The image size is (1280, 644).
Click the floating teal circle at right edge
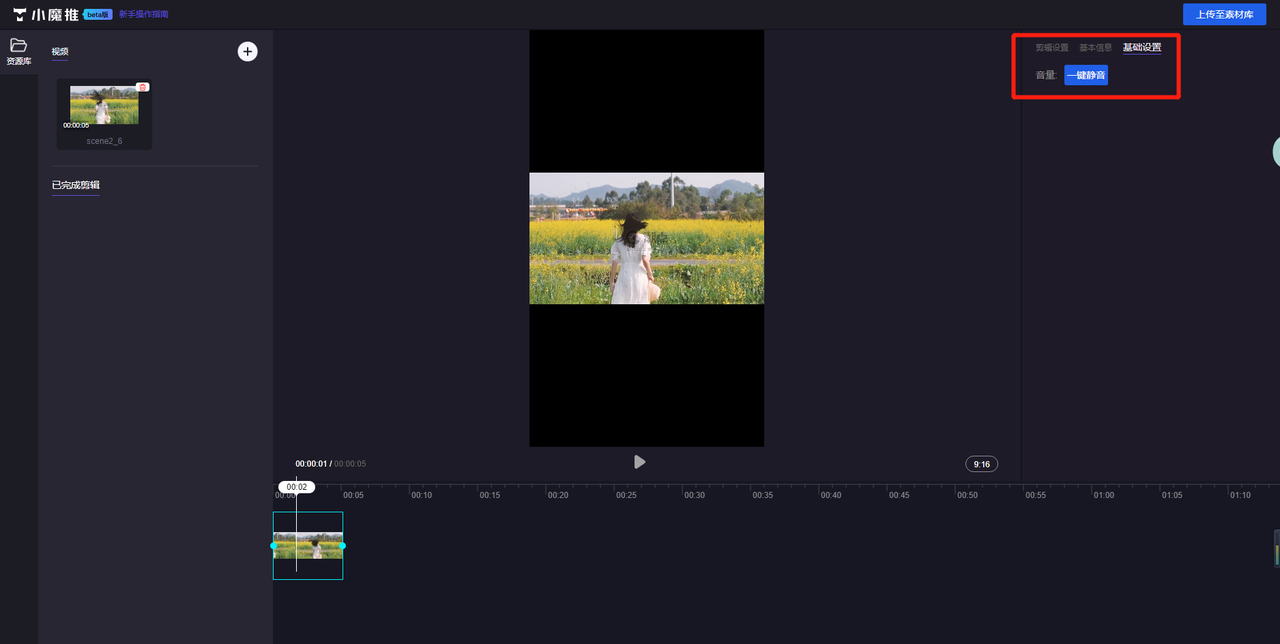tap(1275, 151)
